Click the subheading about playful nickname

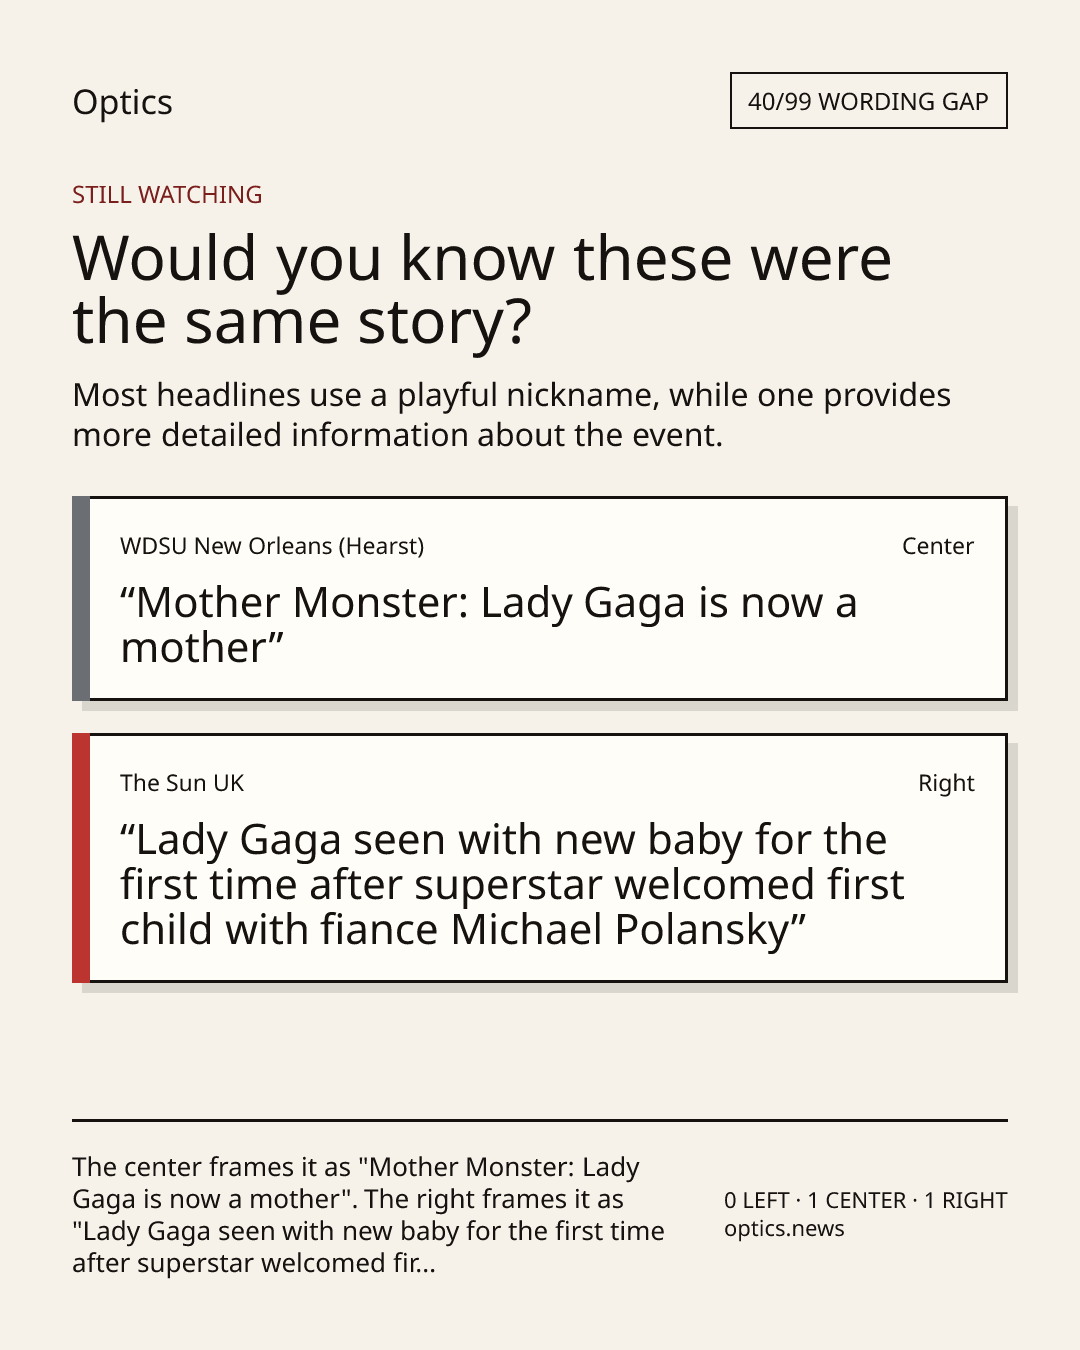(511, 415)
